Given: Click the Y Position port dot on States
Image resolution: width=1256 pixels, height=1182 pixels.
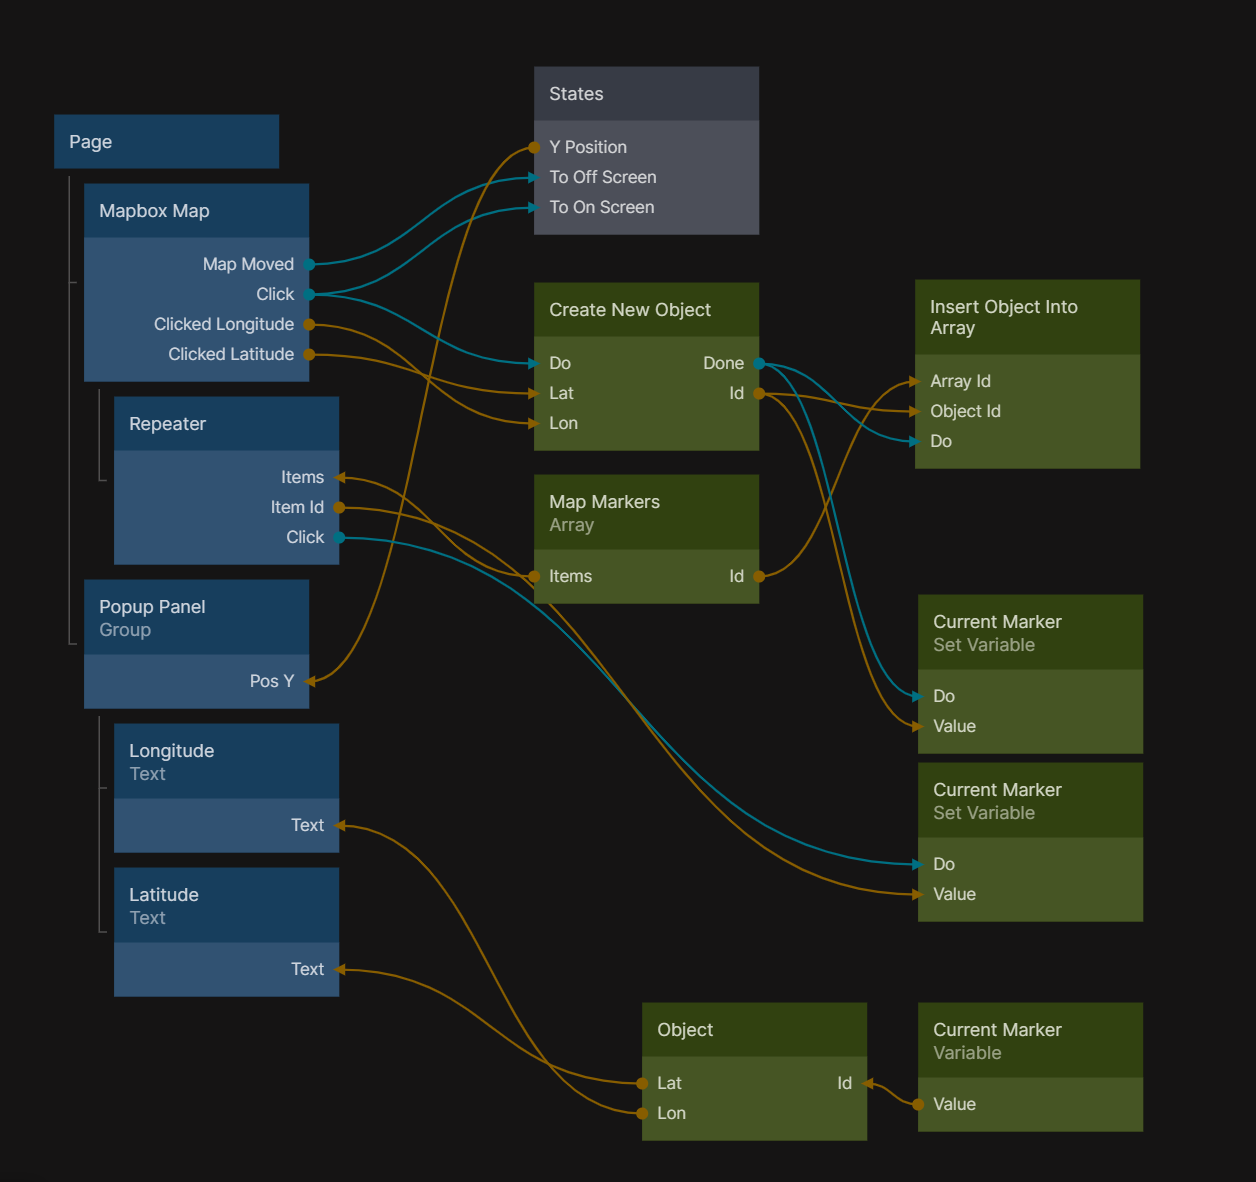Looking at the screenshot, I should (x=535, y=148).
